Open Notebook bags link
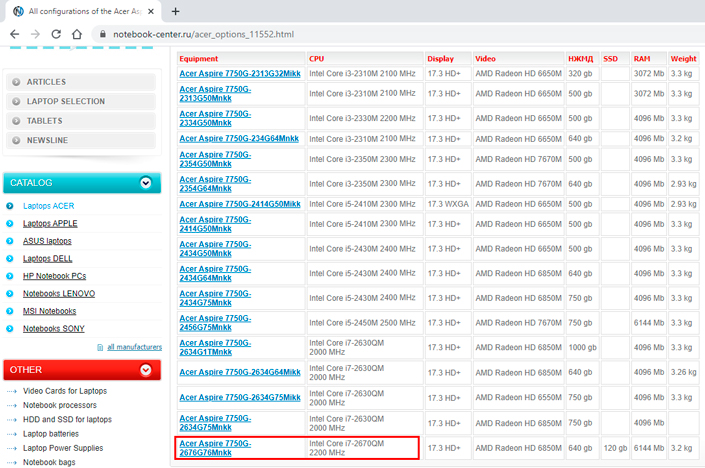705x468 pixels. click(x=49, y=462)
